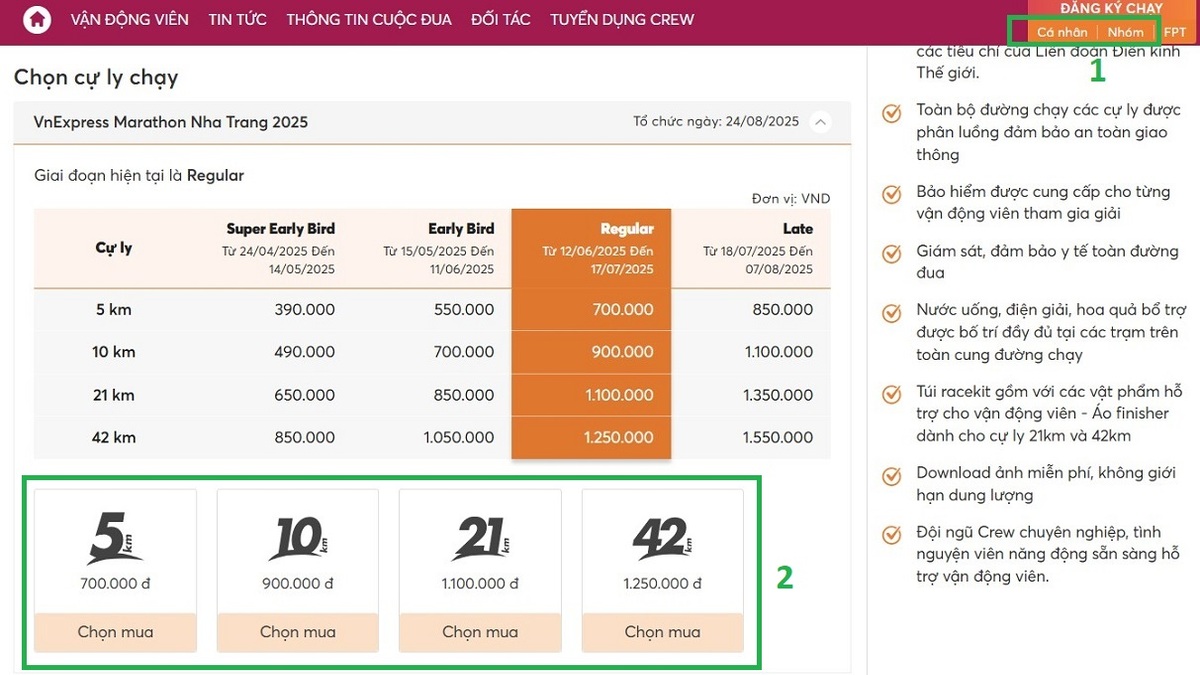Image resolution: width=1200 pixels, height=675 pixels.
Task: Click the 'Tổ chức ngày: 24/08/2025' date text
Action: click(716, 122)
